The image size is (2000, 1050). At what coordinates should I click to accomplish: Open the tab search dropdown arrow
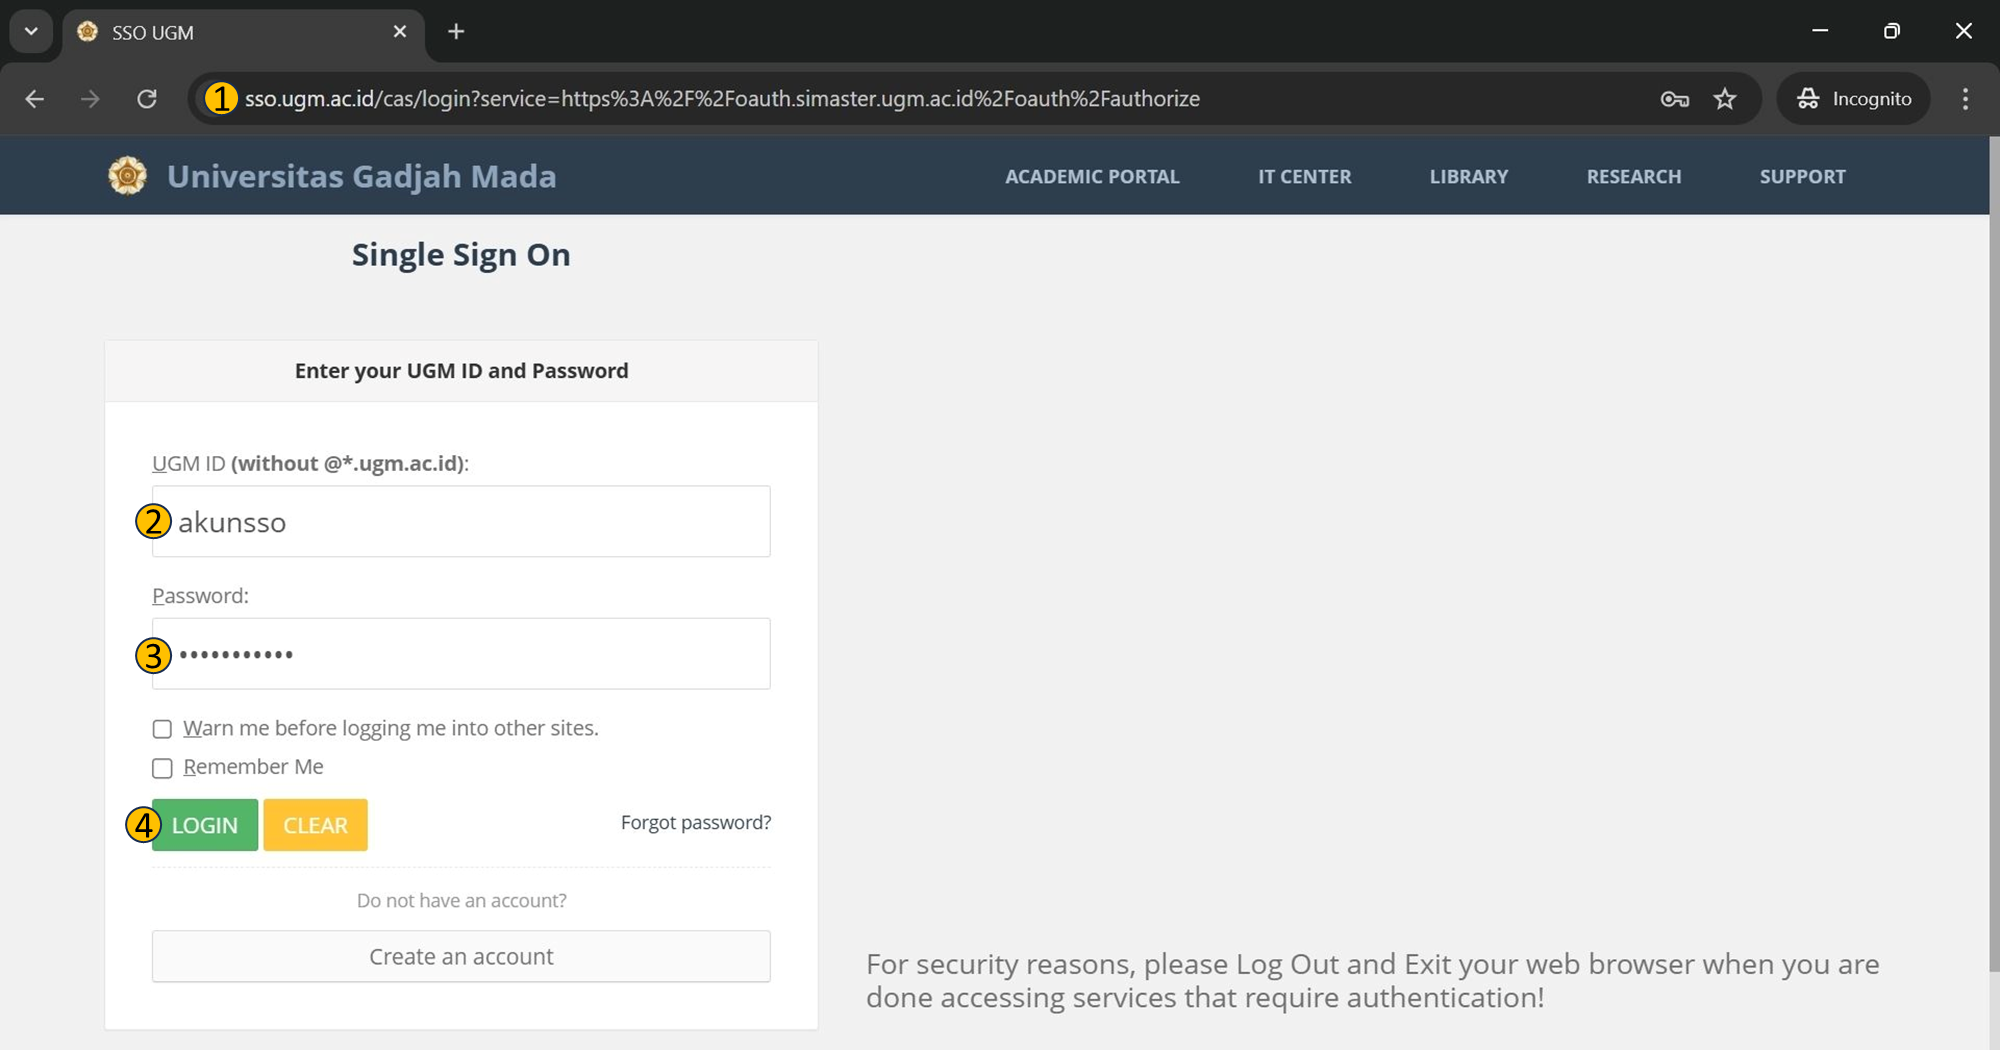(31, 32)
